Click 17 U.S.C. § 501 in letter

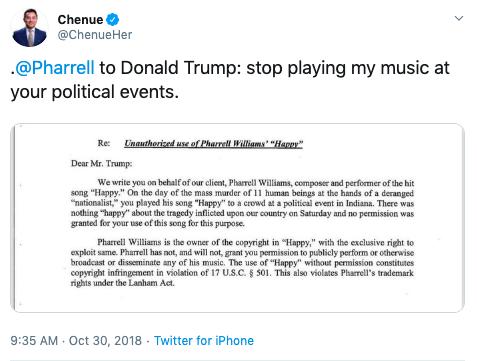click(x=241, y=273)
